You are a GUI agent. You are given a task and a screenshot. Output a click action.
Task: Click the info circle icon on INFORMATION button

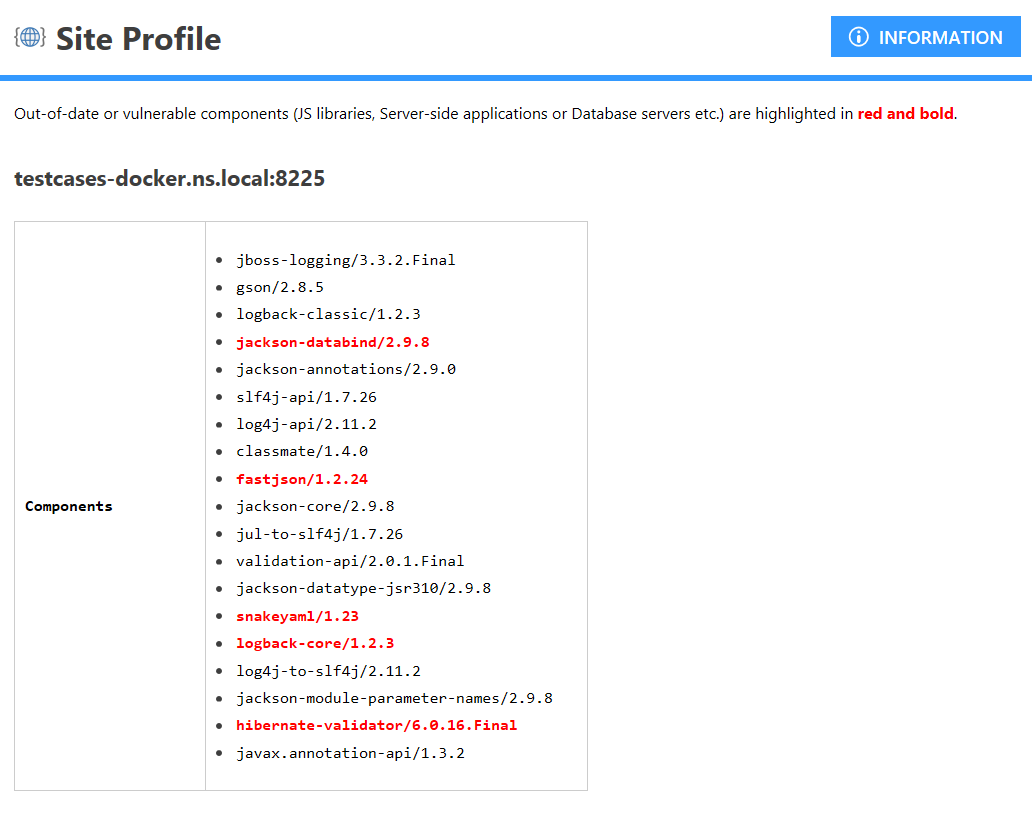tap(860, 37)
